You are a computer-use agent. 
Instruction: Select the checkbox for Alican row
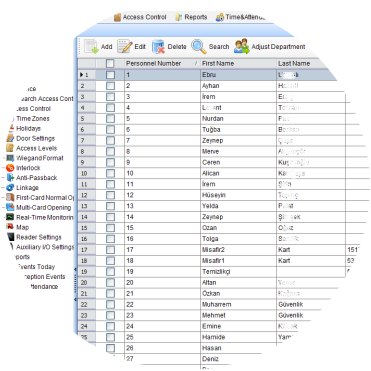point(110,173)
